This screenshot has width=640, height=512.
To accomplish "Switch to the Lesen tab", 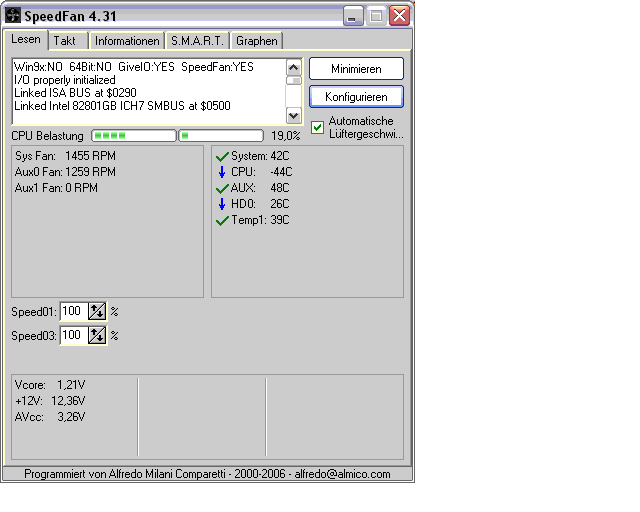I will (26, 40).
